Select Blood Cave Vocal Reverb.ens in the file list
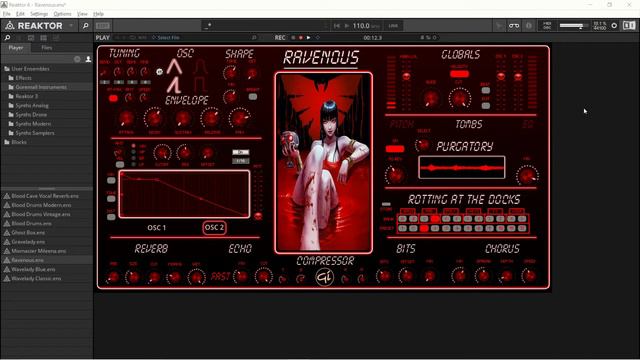This screenshot has width=640, height=360. [x=45, y=196]
